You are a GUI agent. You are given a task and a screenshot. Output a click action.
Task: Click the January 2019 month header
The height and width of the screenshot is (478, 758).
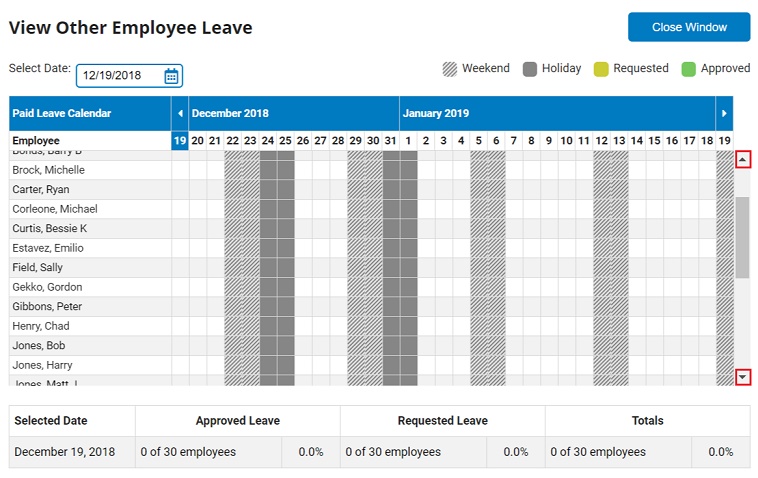tap(436, 114)
